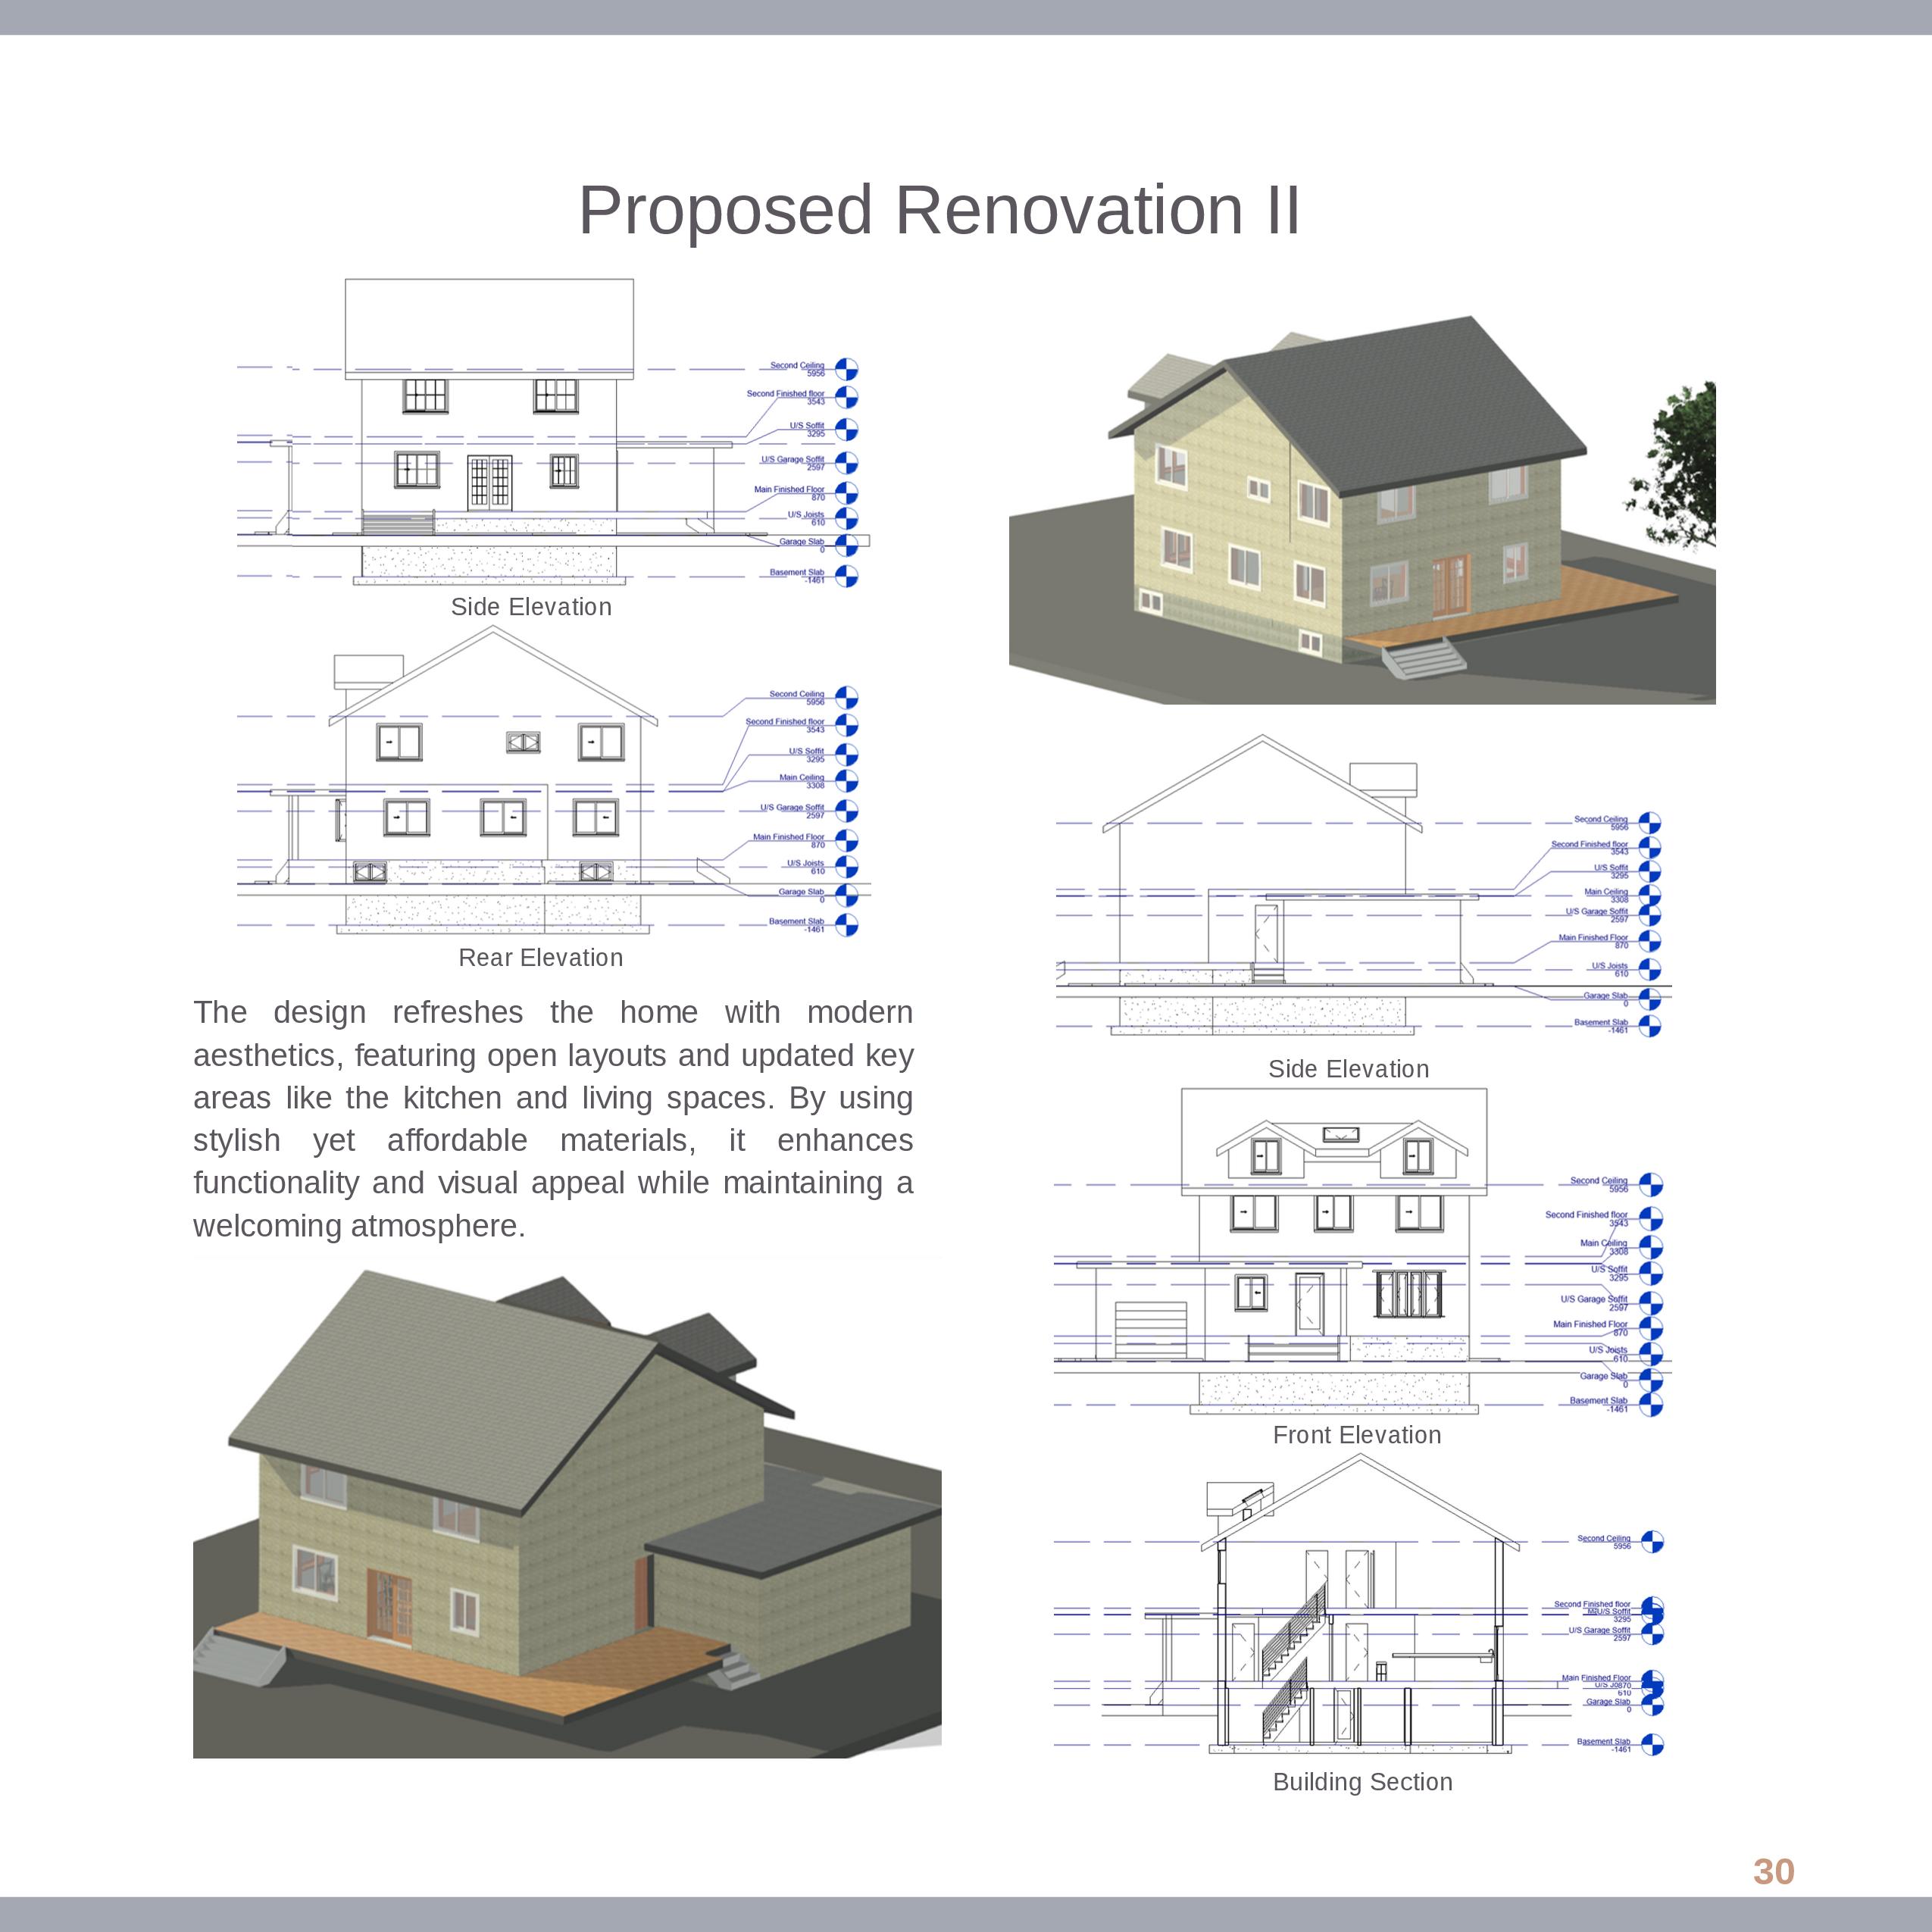Click Basement Slab level marker in Building Section
The height and width of the screenshot is (1932, 1932).
pyautogui.click(x=1652, y=1744)
